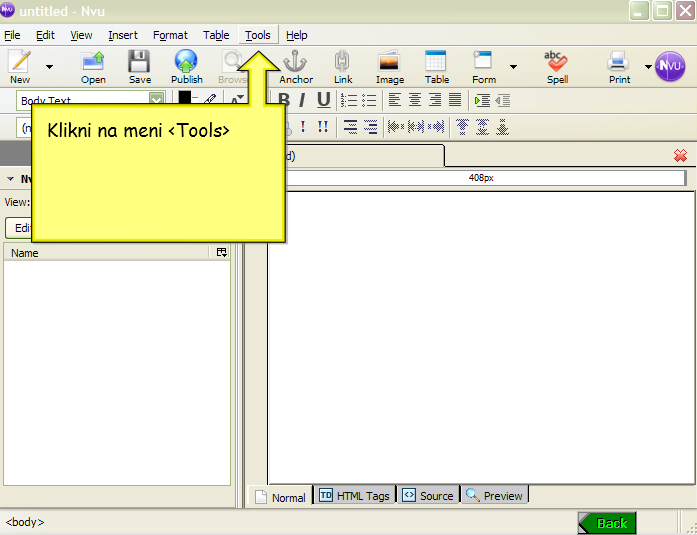Screen dimensions: 697x535
Task: Toggle the numbered list button
Action: pos(349,100)
